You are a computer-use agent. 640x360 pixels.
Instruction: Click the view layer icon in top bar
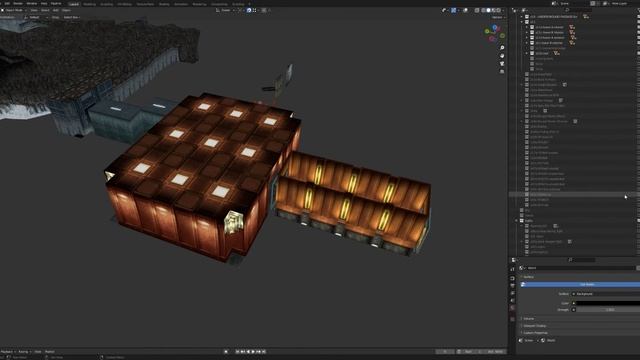[x=606, y=3]
